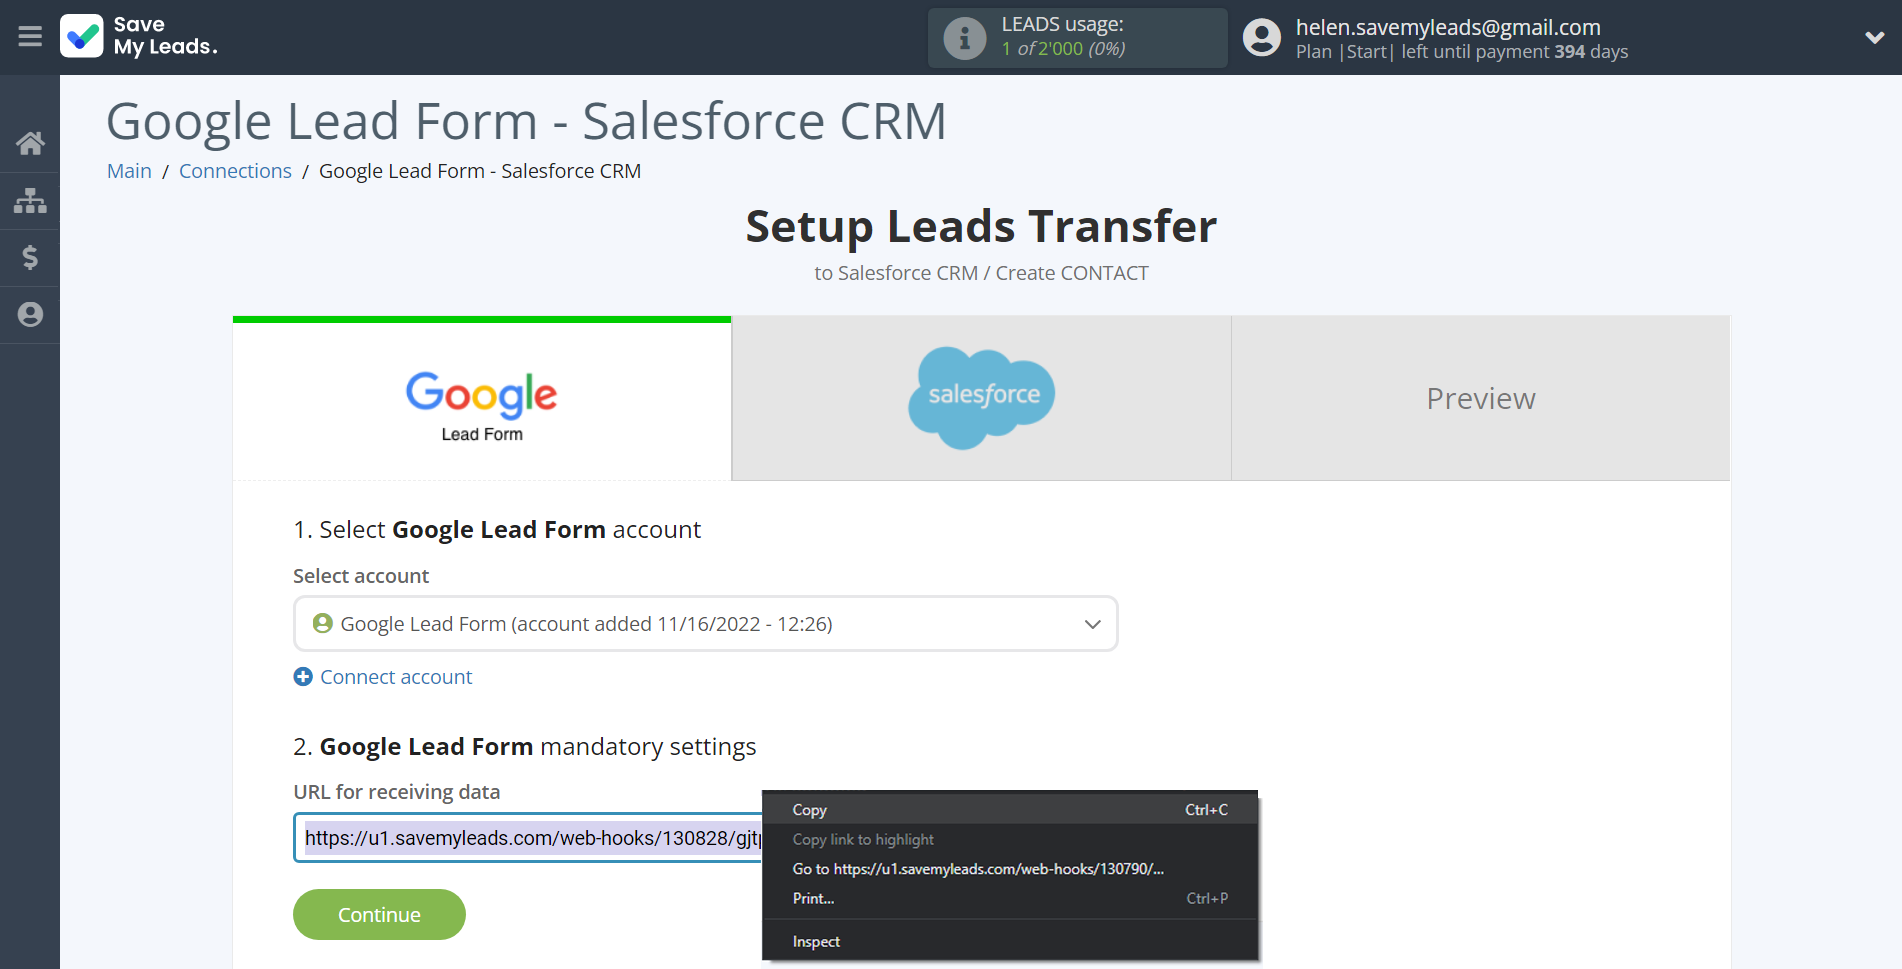Expand the account menu chevron

[x=1874, y=38]
